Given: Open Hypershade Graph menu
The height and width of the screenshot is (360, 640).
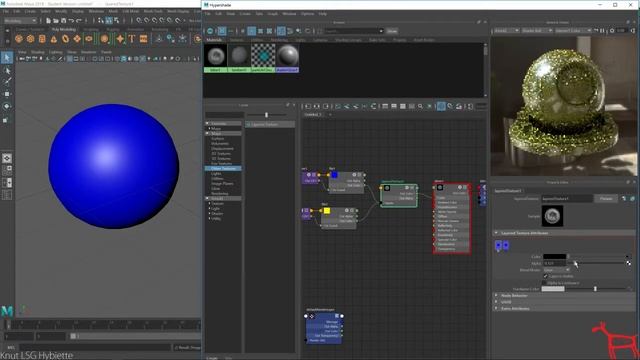Looking at the screenshot, I should point(273,13).
